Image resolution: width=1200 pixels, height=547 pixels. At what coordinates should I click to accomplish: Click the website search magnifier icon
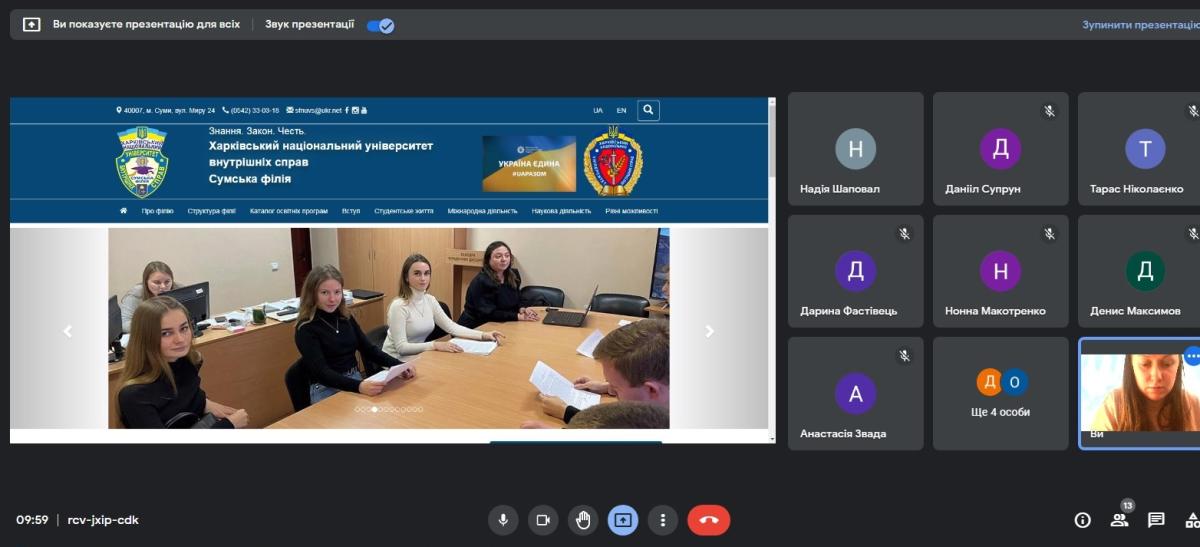click(648, 110)
